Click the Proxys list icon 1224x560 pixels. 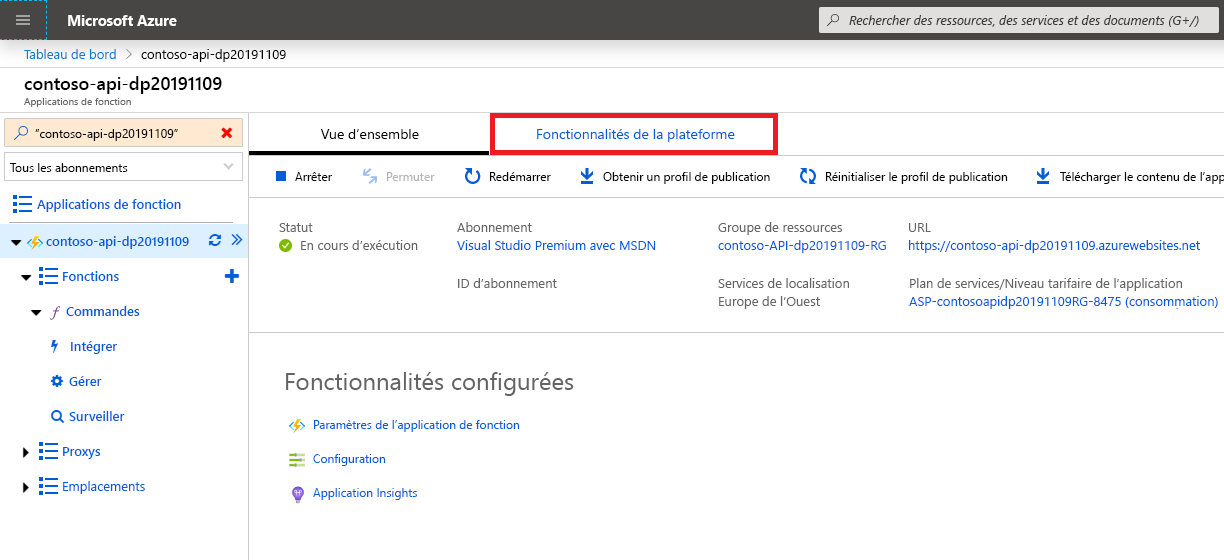[47, 451]
